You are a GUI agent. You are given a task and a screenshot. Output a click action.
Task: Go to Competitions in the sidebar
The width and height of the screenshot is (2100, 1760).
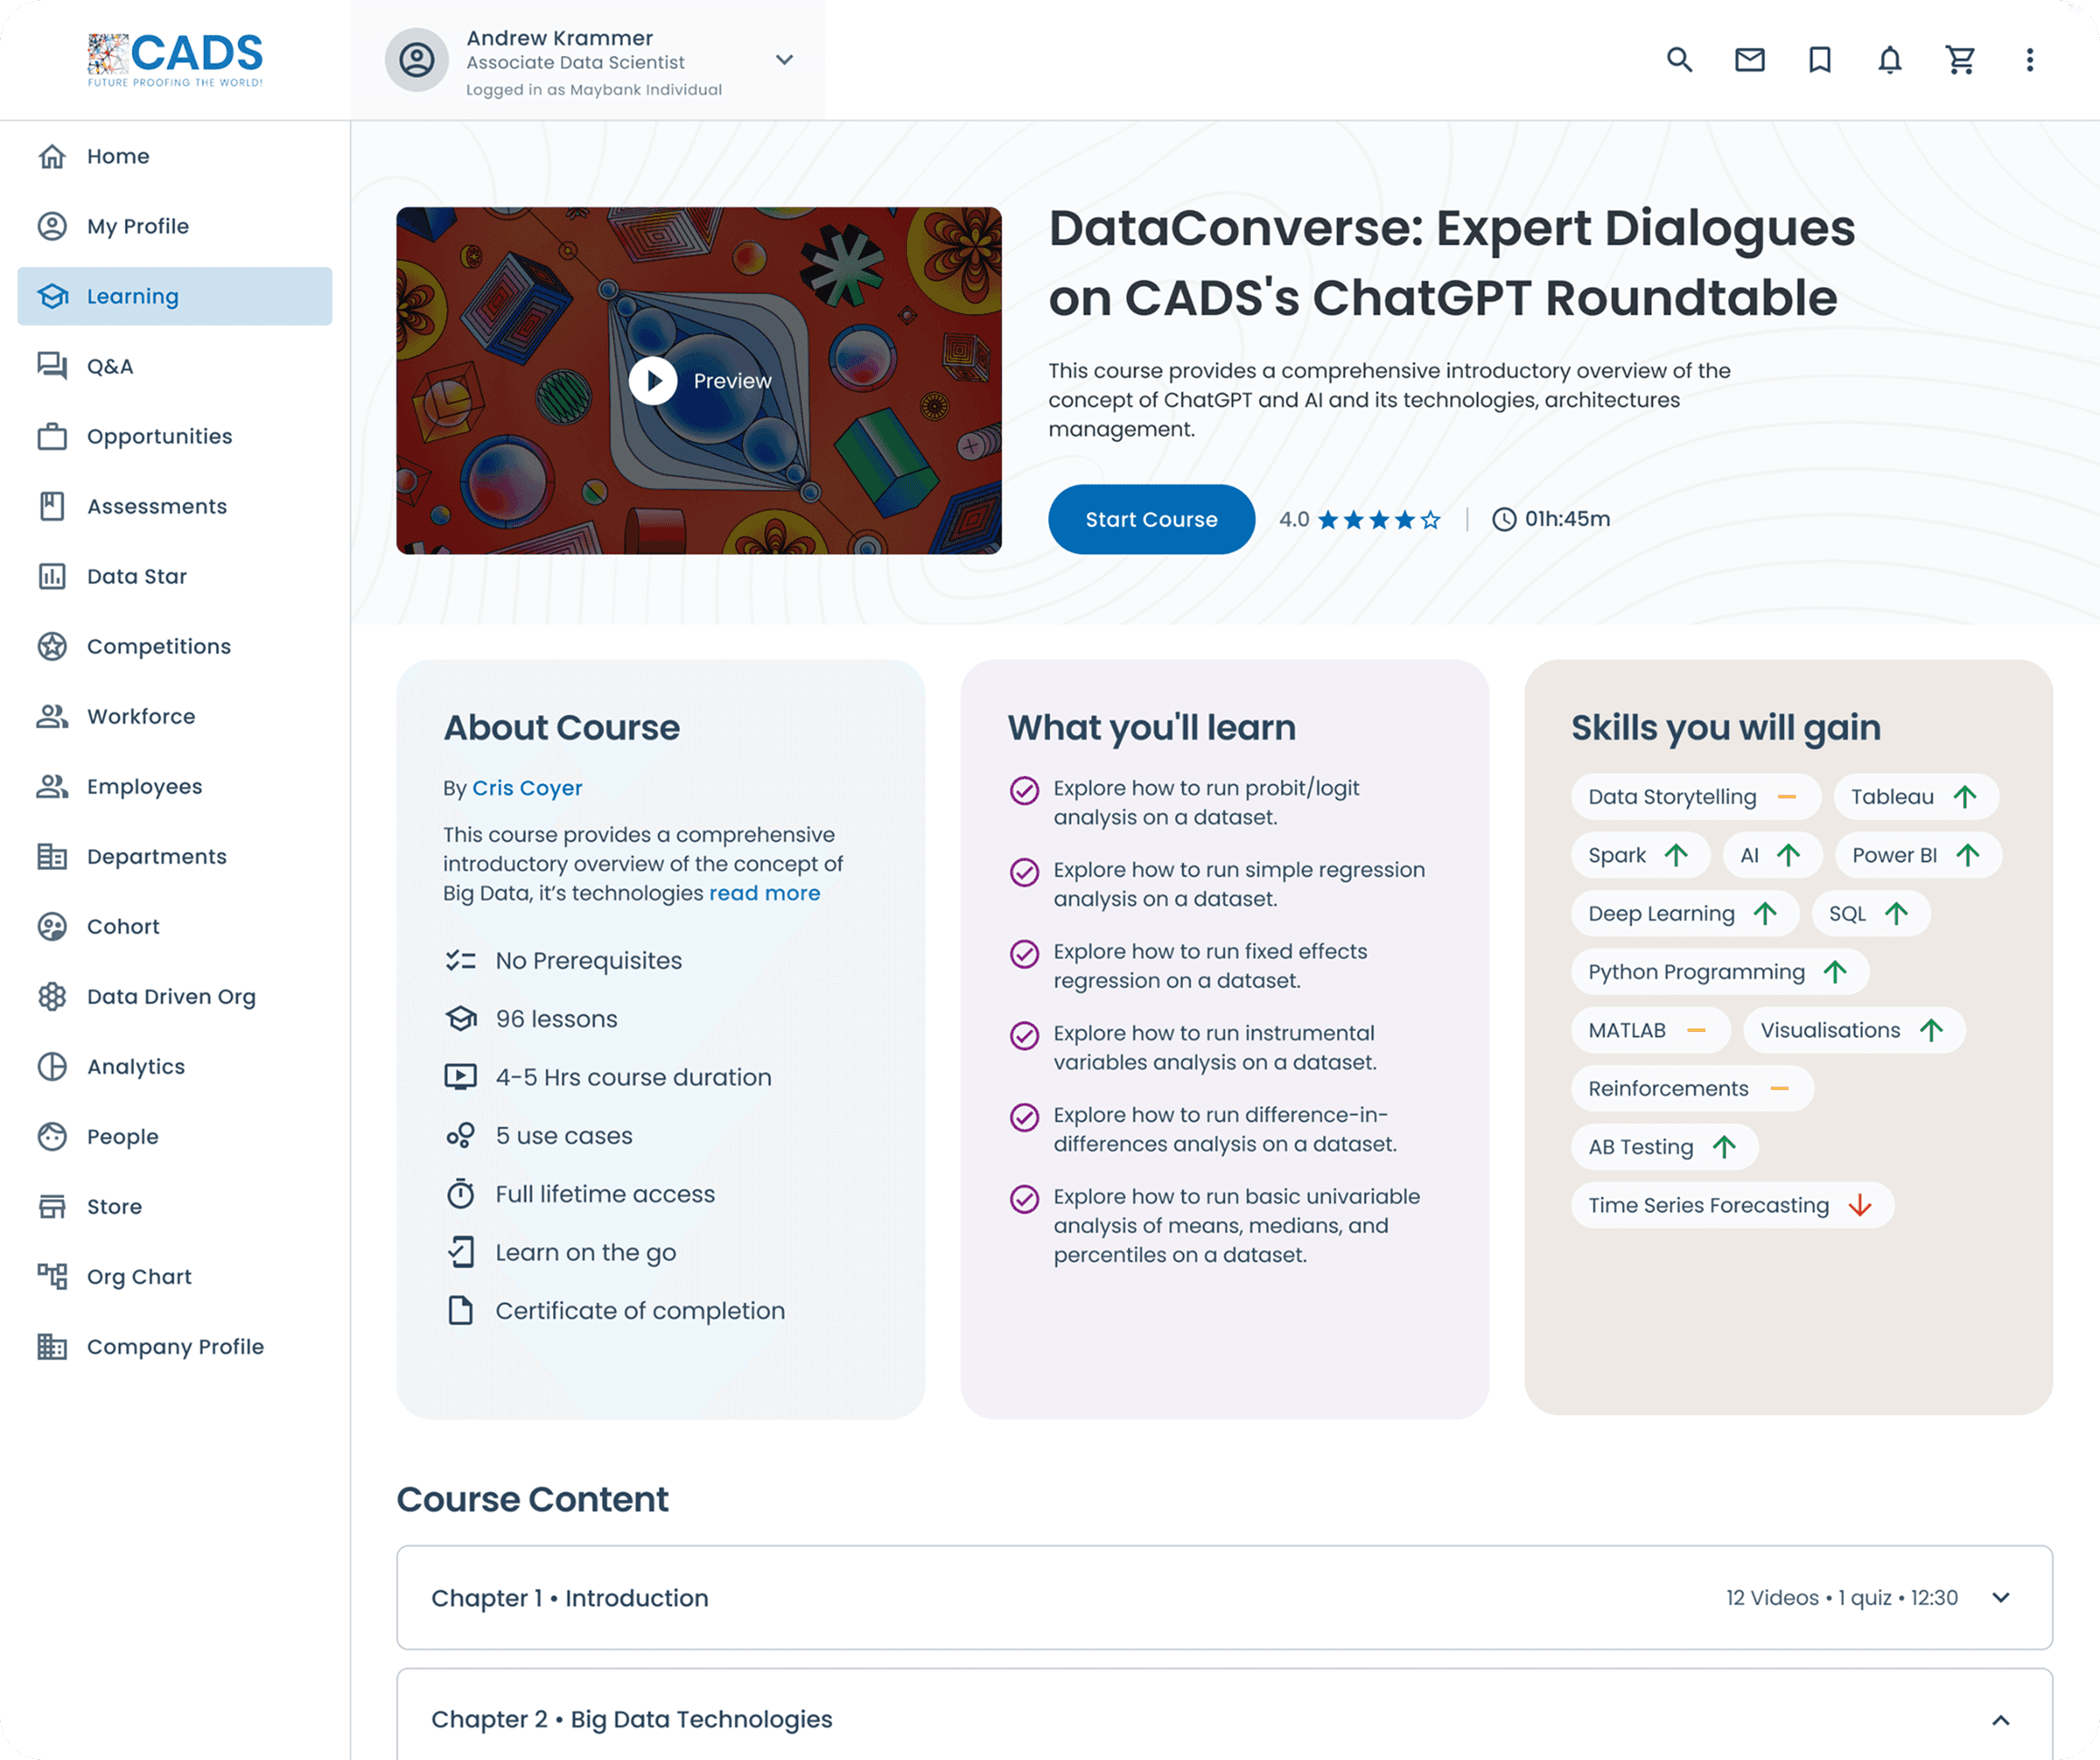tap(158, 647)
